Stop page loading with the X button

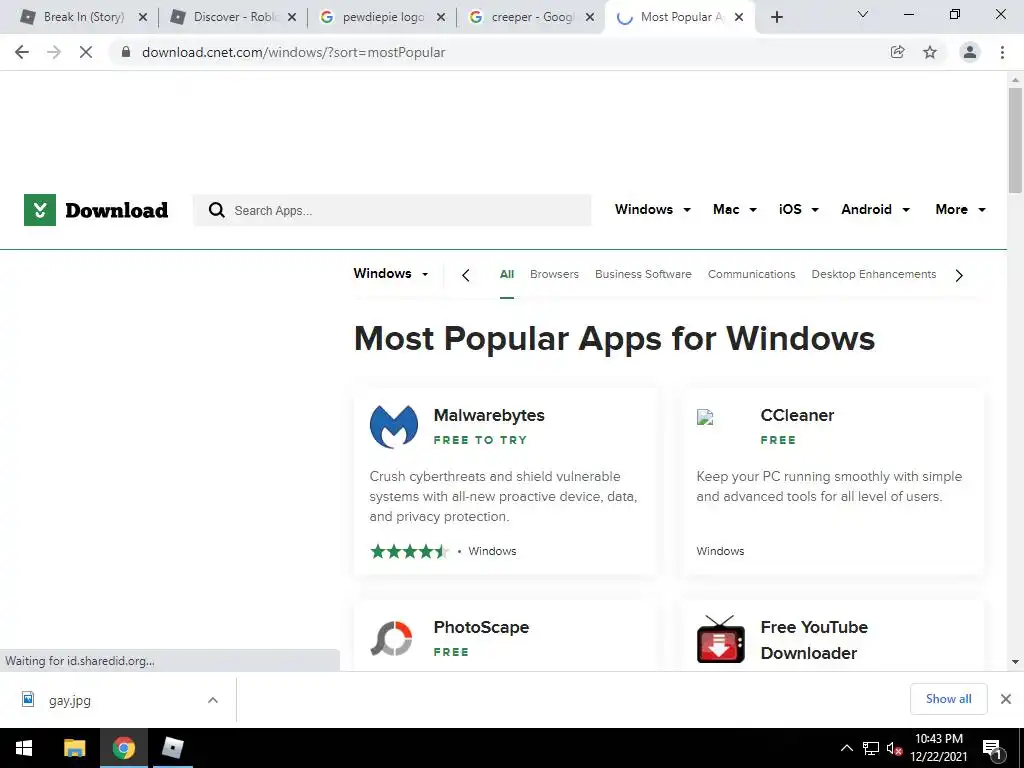tap(86, 52)
